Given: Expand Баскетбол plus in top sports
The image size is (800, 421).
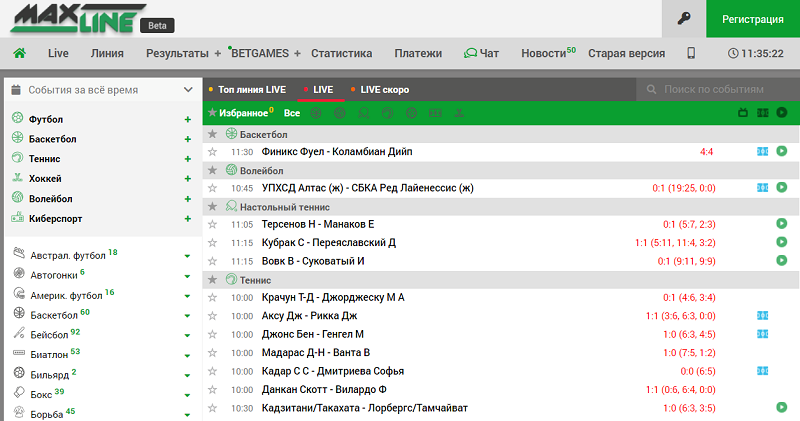Looking at the screenshot, I should point(188,139).
